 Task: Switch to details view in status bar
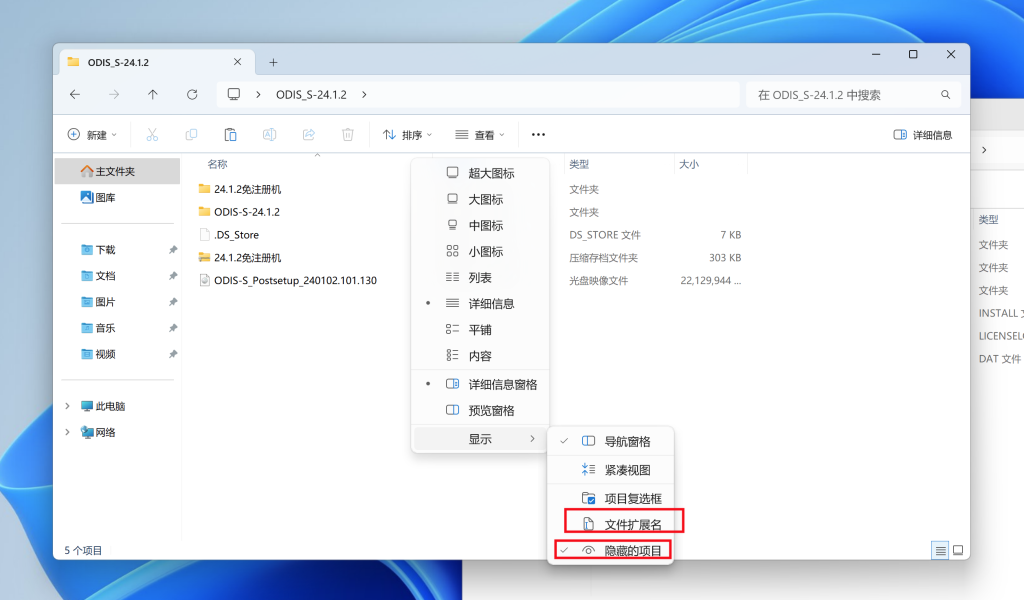[940, 550]
